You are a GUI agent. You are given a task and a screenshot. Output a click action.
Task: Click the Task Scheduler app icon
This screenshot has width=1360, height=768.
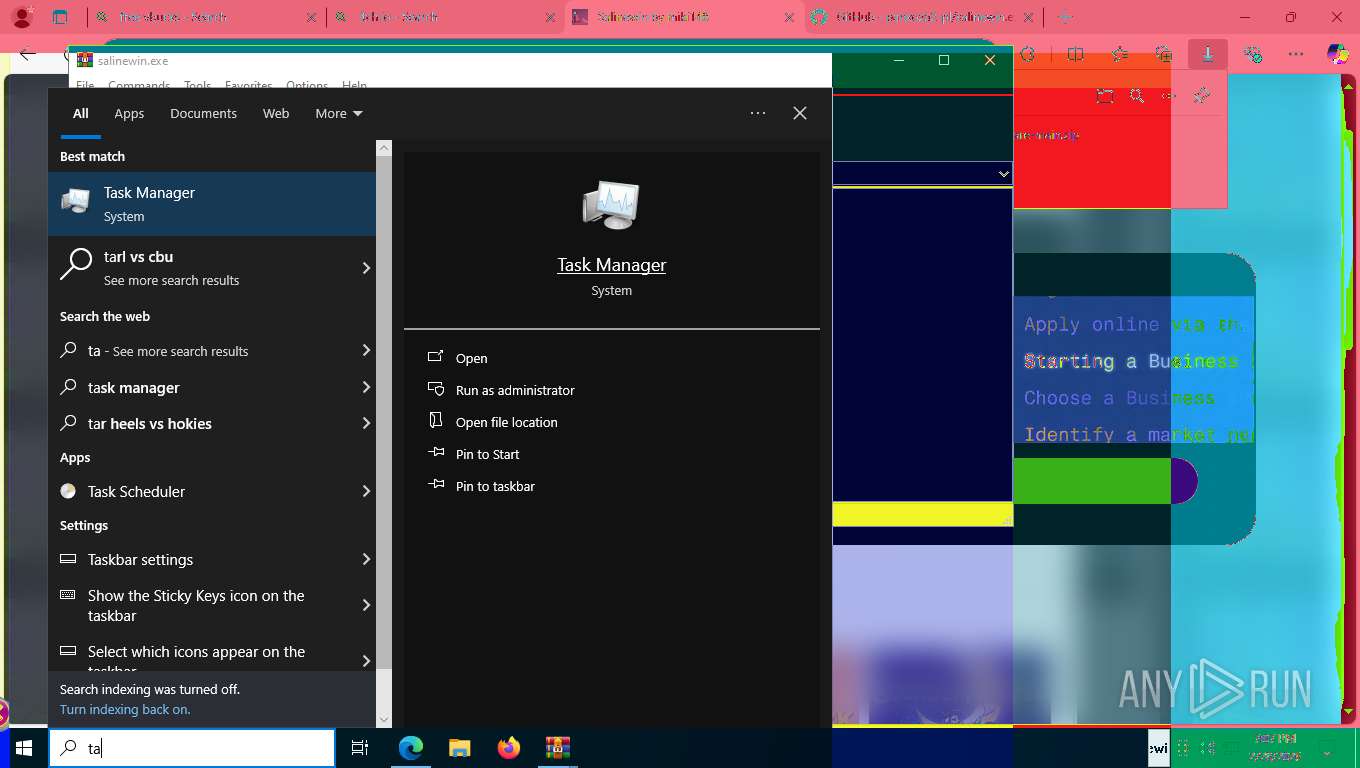(x=68, y=491)
